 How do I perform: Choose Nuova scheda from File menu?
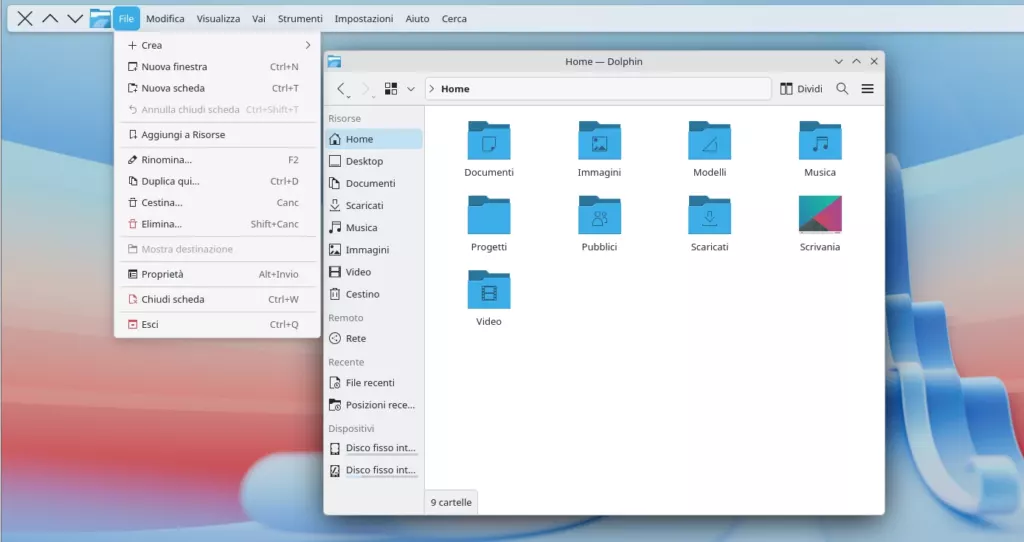217,88
